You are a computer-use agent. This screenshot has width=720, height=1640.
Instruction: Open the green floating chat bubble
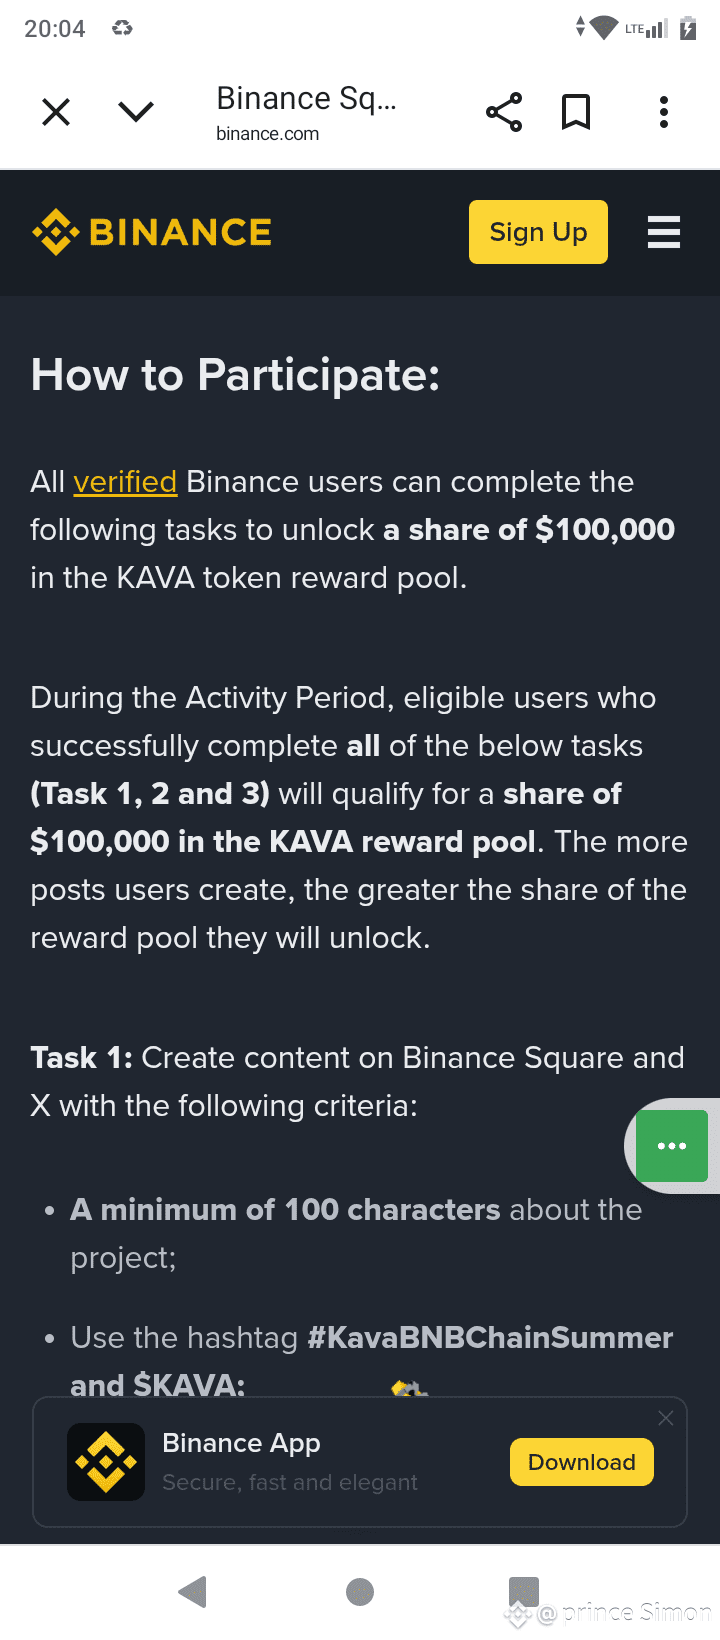(672, 1146)
